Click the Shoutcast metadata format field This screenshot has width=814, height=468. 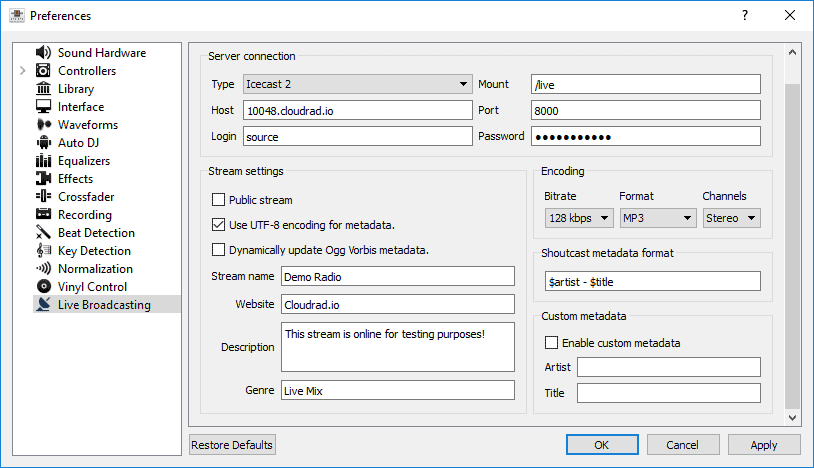click(653, 281)
